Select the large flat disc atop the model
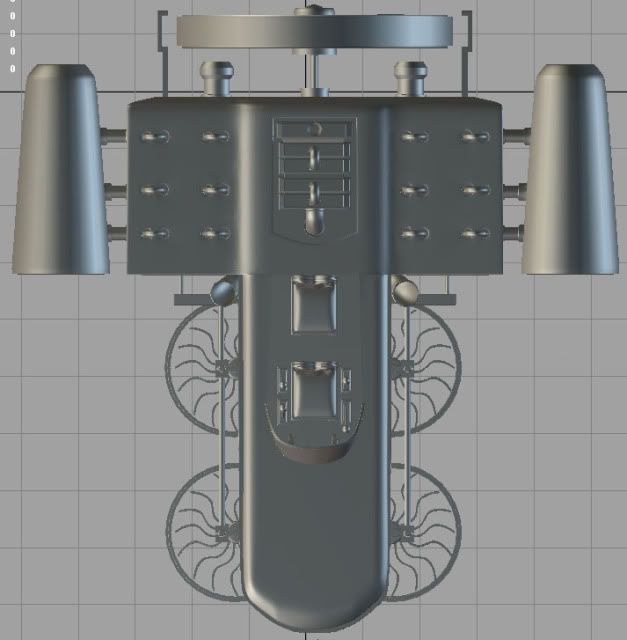 coord(315,31)
